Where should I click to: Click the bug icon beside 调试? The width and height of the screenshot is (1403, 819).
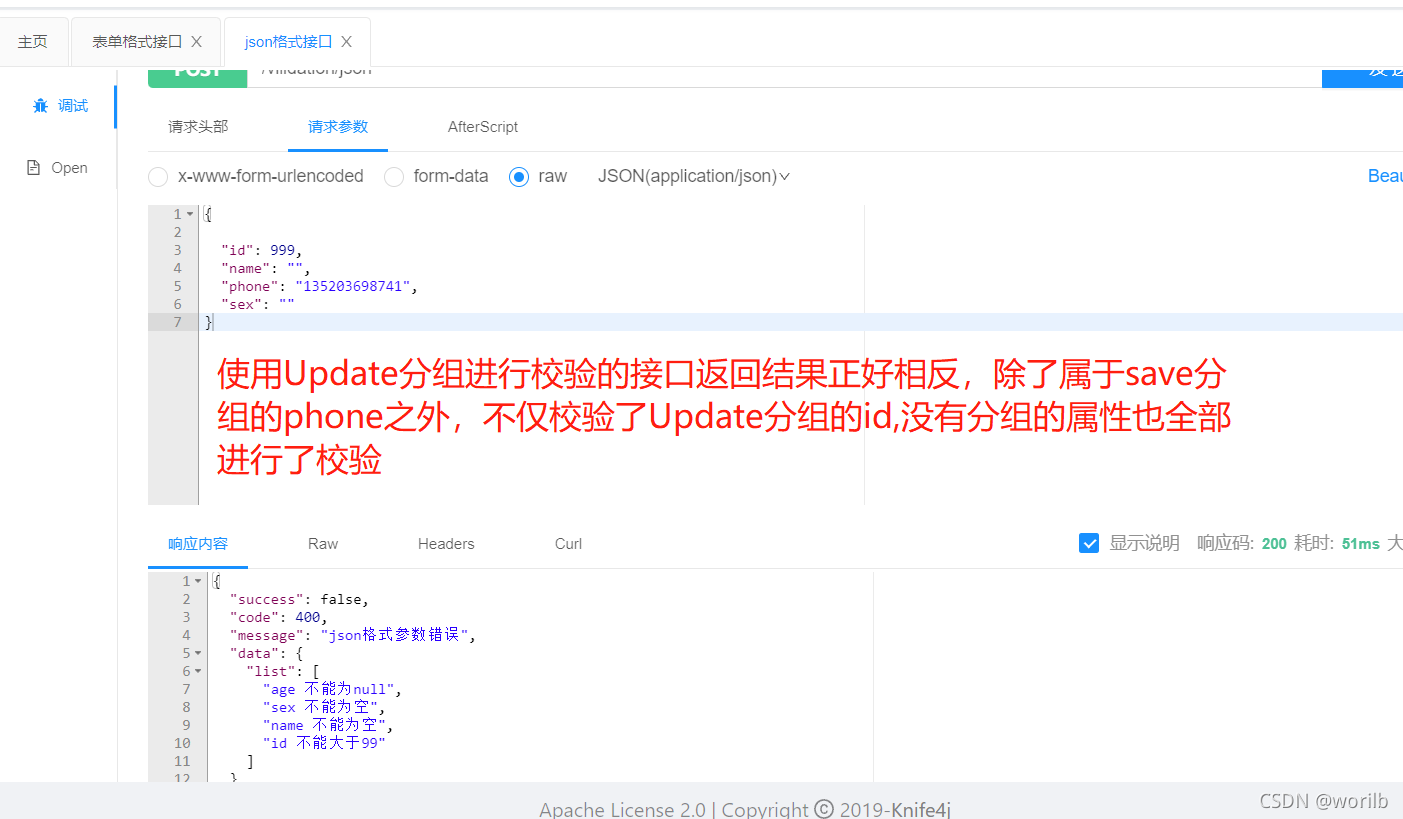coord(40,106)
